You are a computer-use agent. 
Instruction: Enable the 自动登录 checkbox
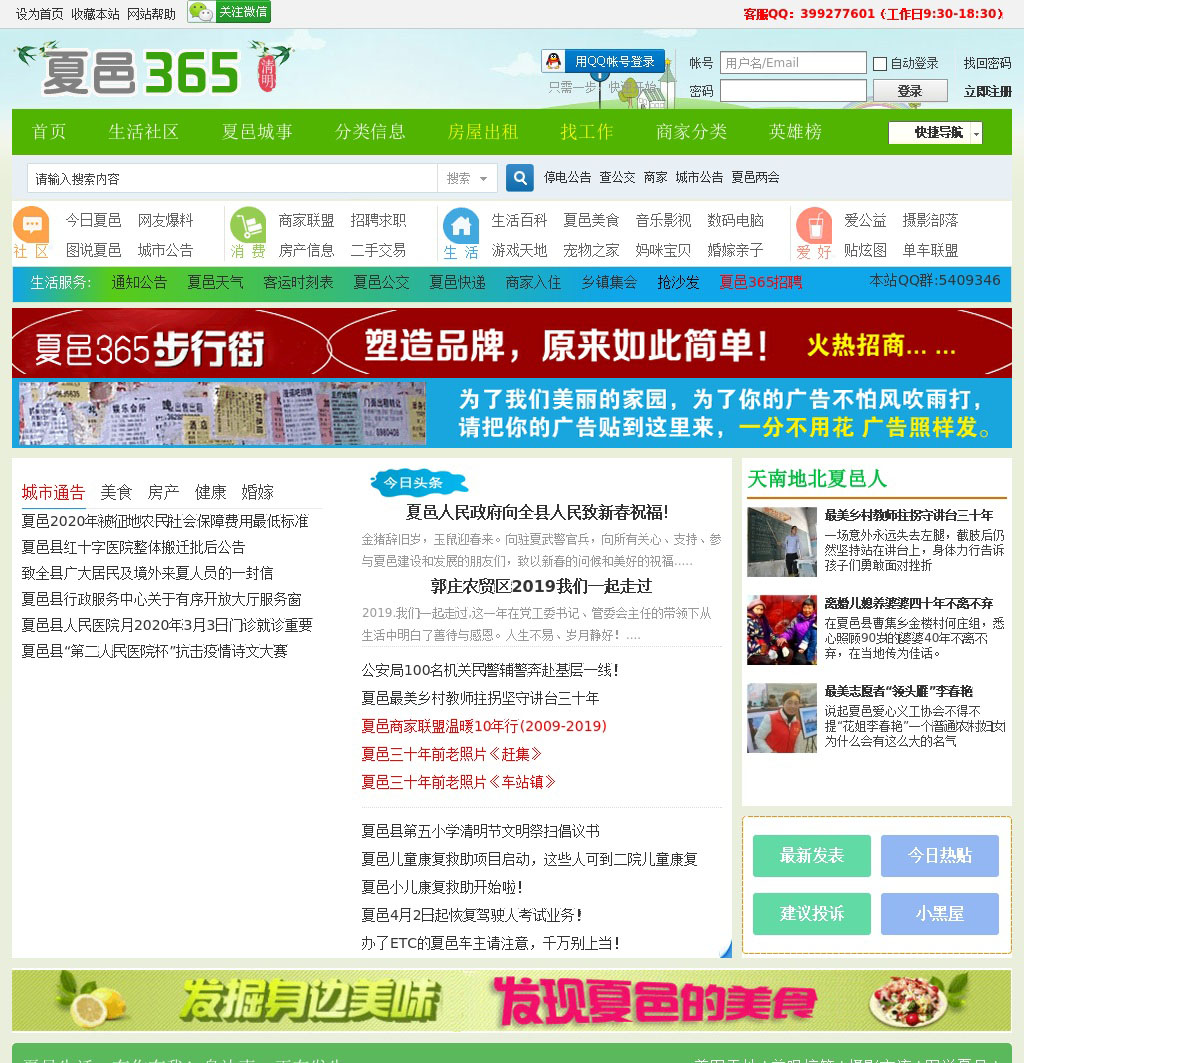[880, 64]
